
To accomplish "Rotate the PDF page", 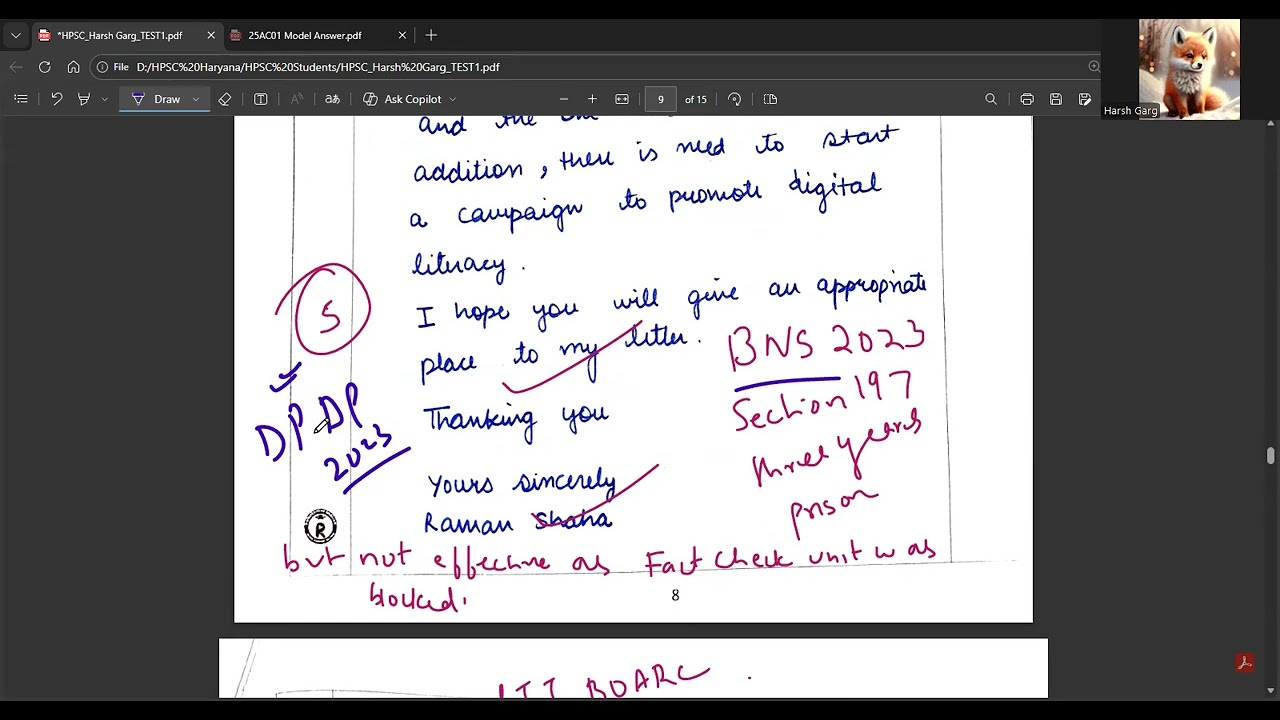I will tap(735, 99).
